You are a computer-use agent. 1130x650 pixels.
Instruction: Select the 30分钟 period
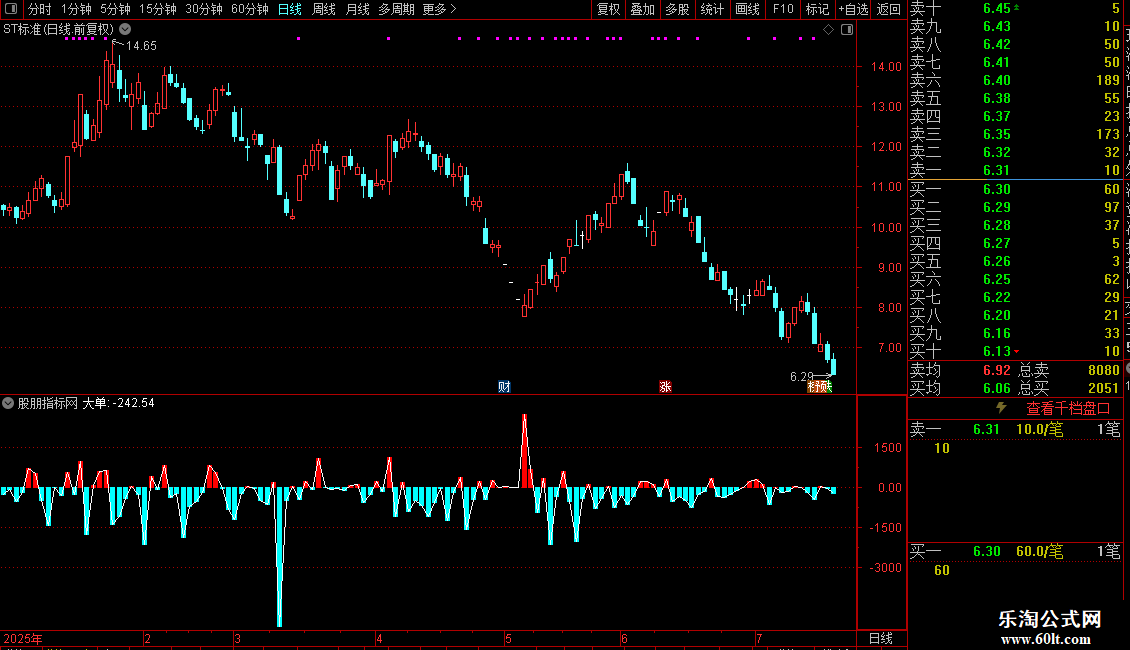203,9
